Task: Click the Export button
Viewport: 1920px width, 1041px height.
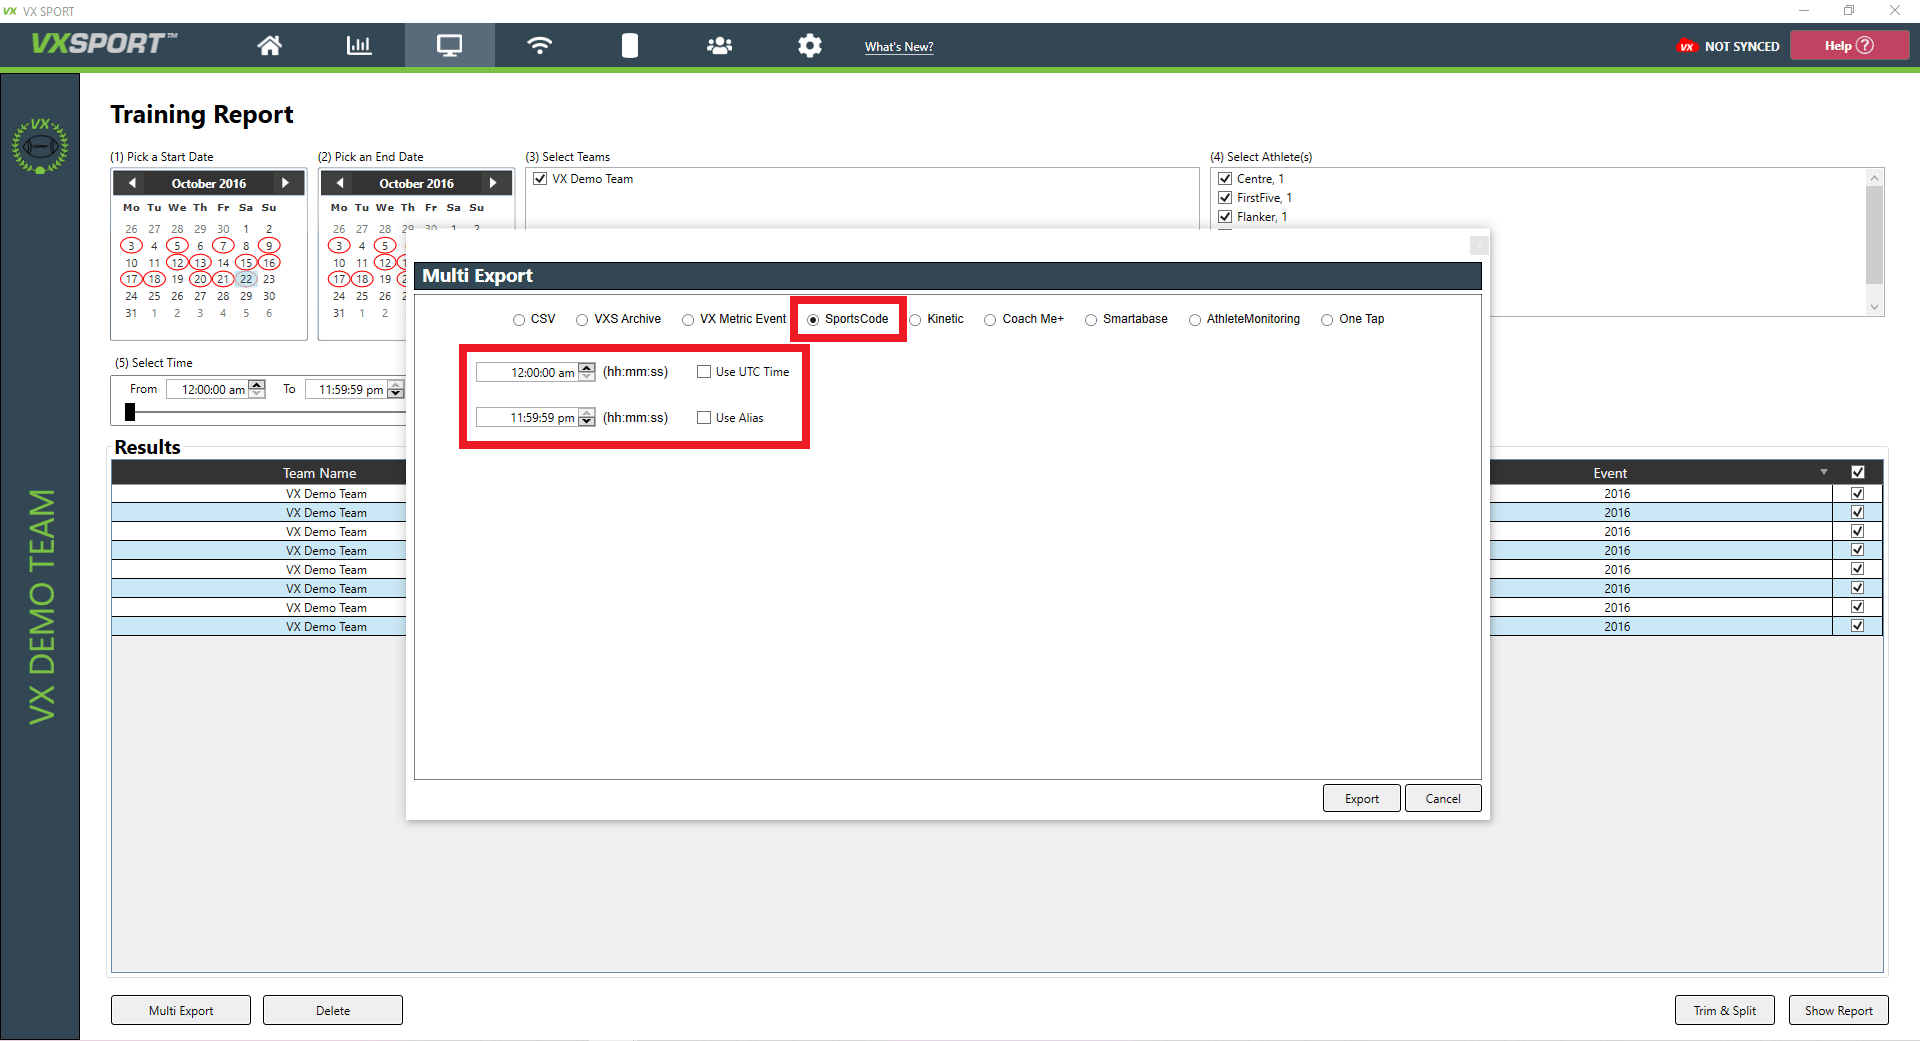Action: 1361,797
